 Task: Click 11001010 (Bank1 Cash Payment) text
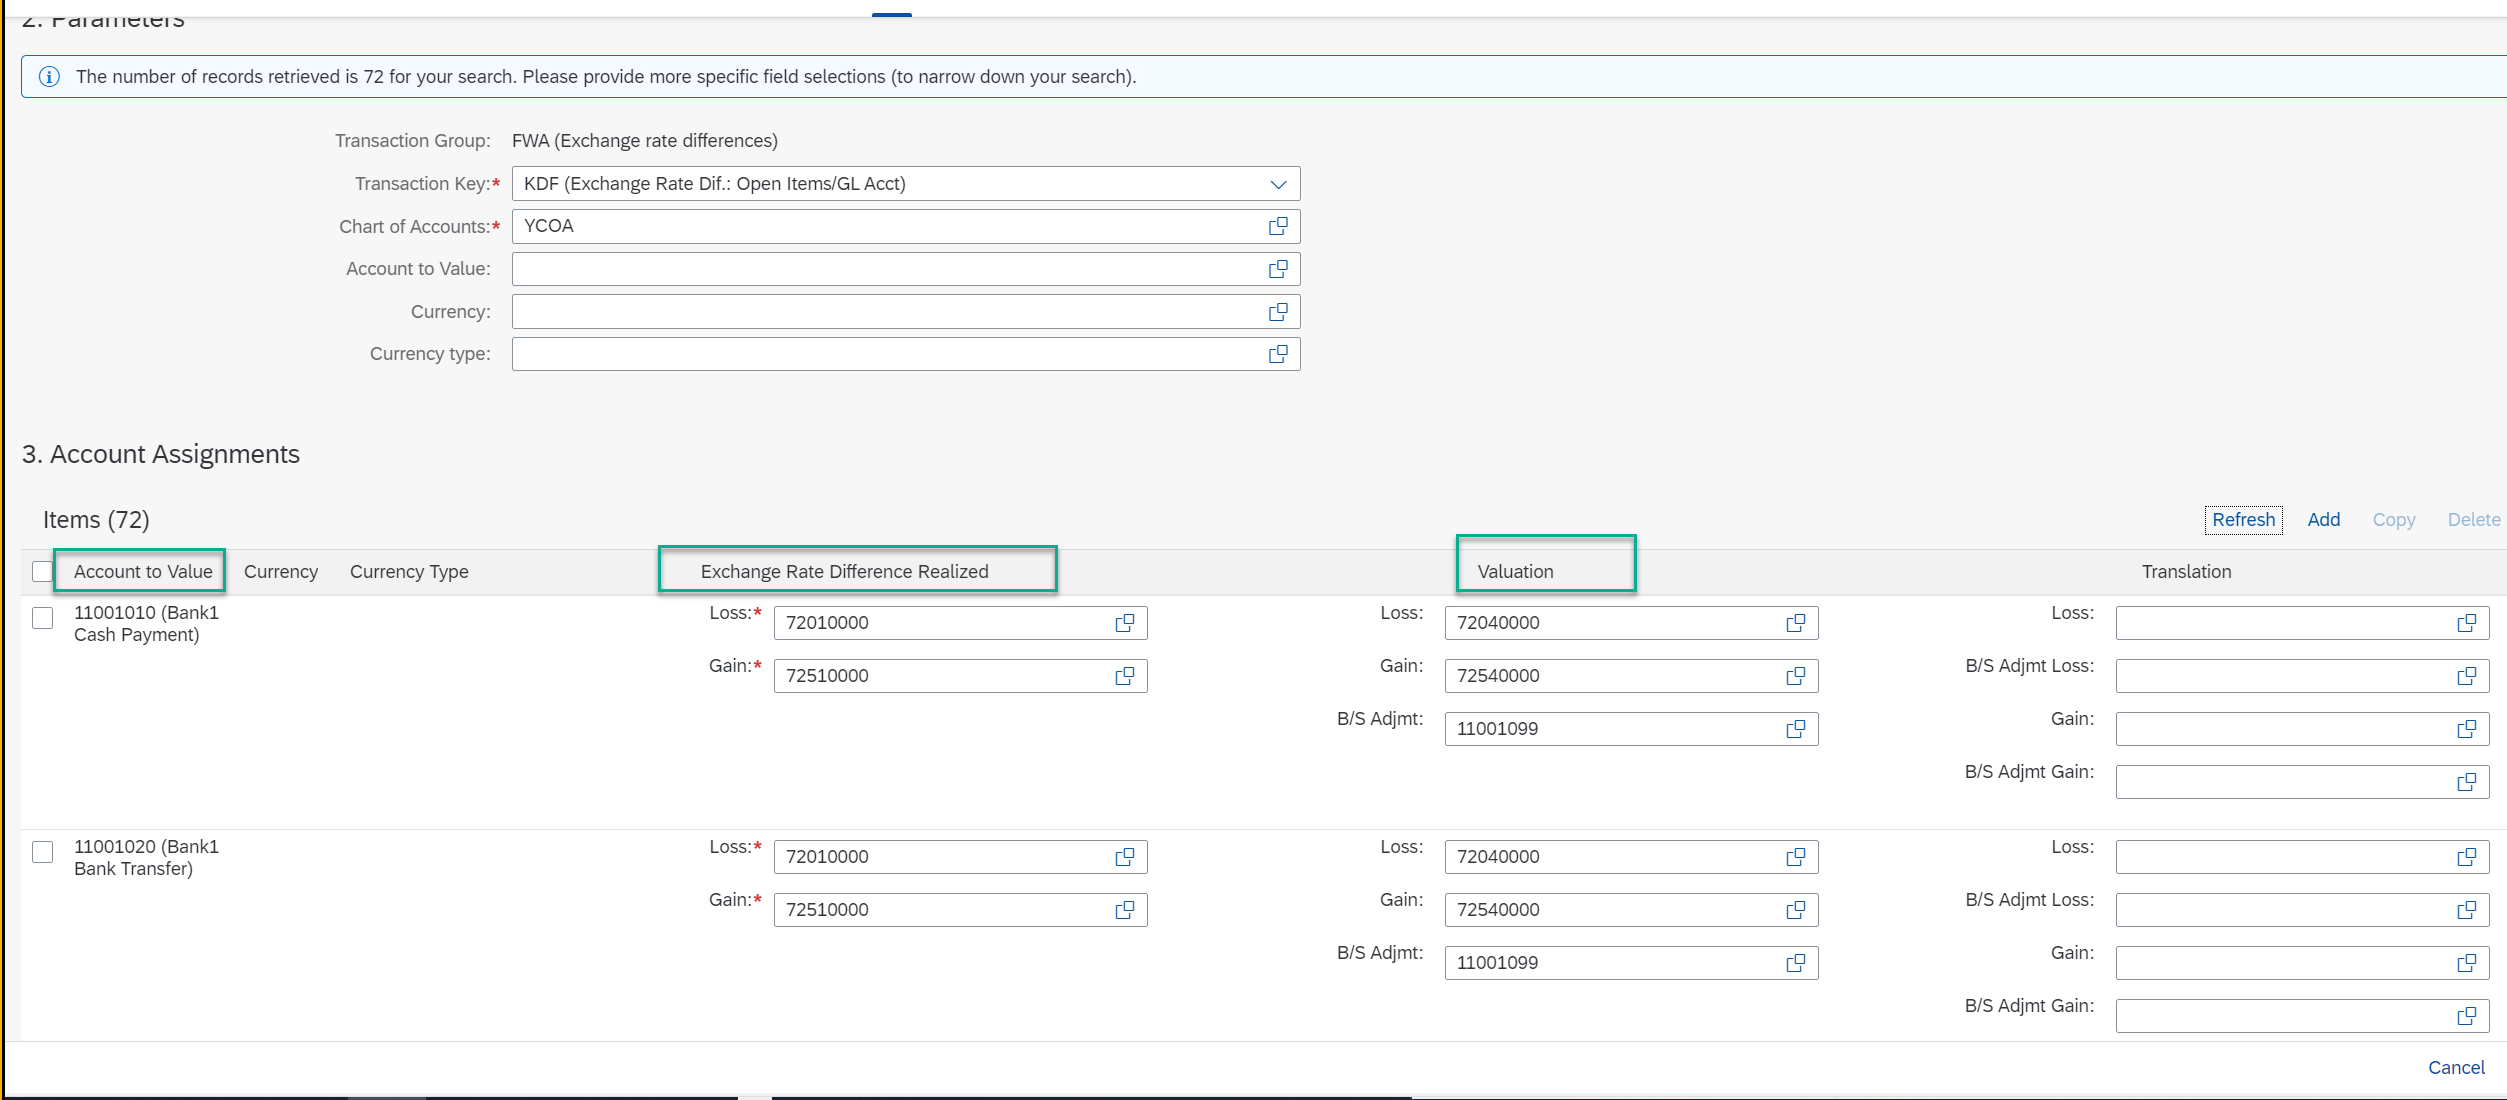pyautogui.click(x=146, y=624)
